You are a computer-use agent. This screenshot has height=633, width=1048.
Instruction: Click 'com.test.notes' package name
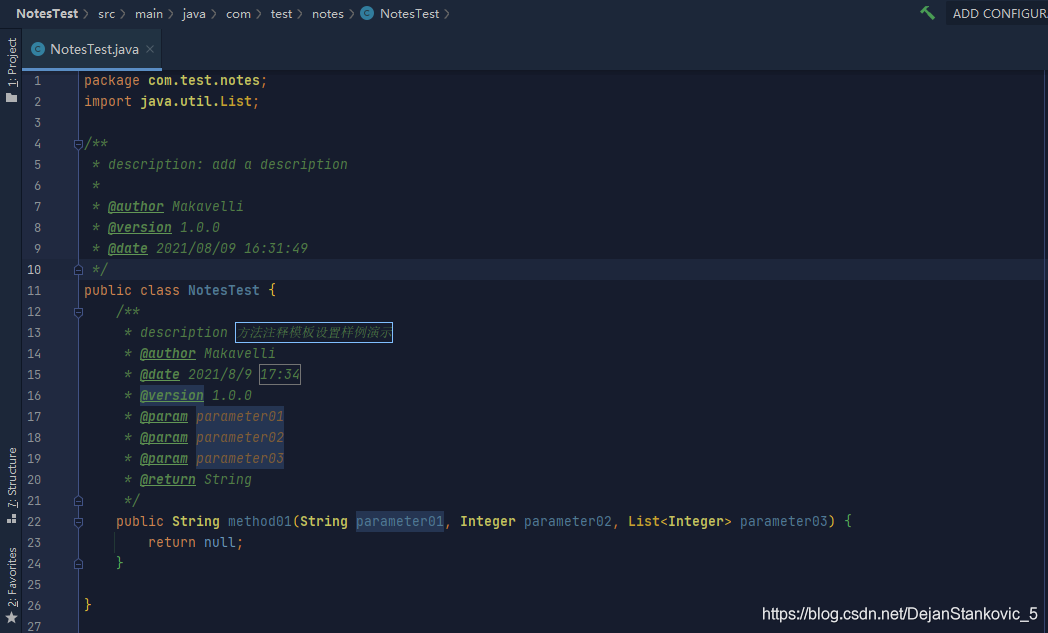[x=204, y=81]
